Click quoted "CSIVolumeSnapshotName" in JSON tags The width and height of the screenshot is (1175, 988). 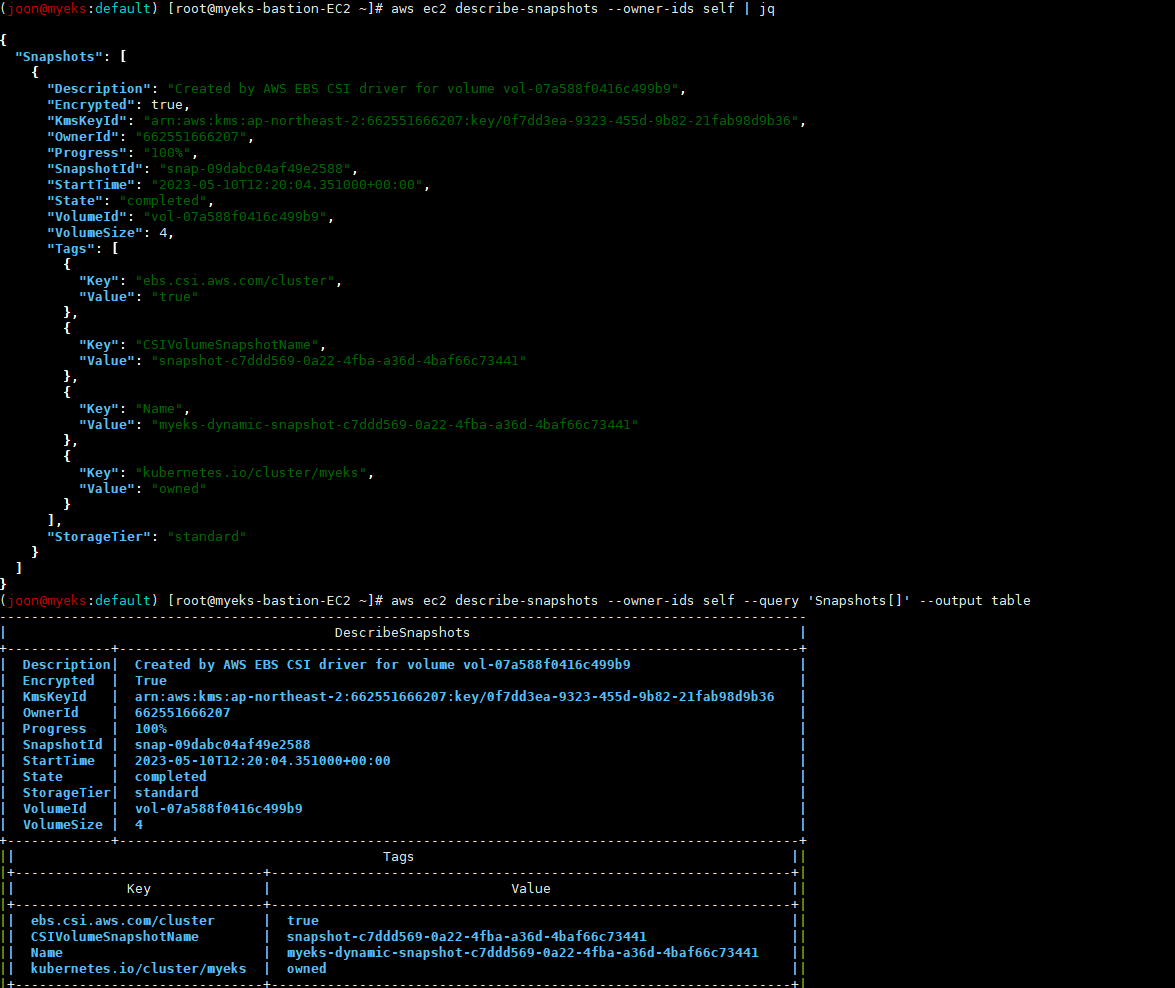click(x=228, y=345)
